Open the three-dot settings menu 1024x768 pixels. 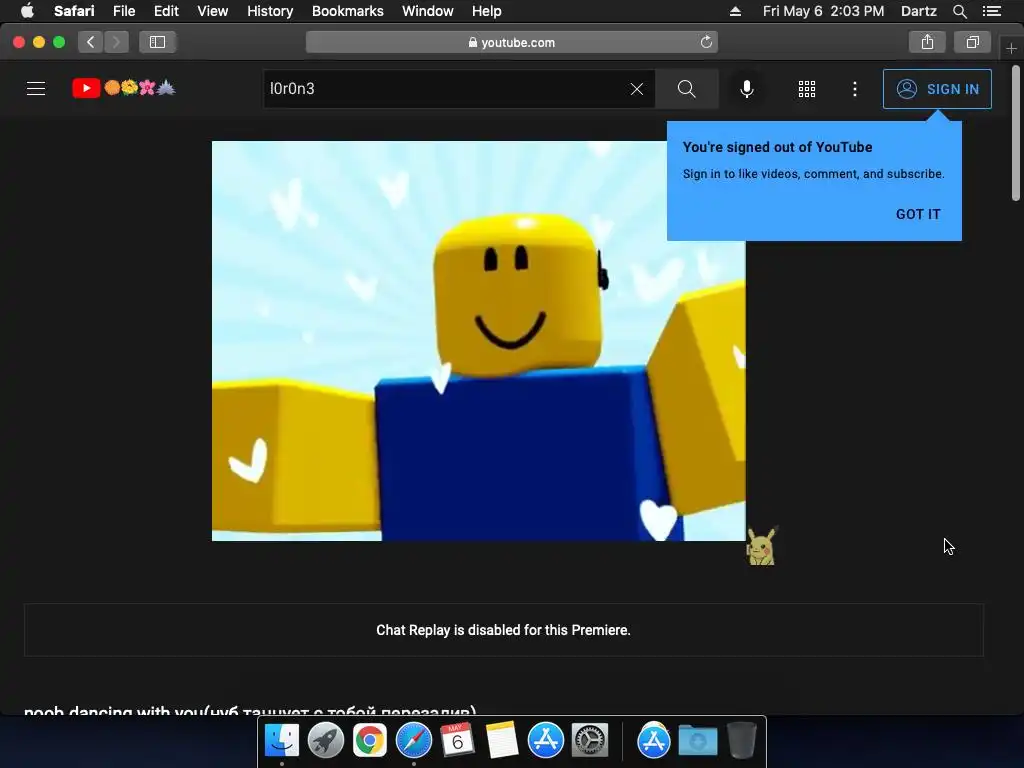[x=854, y=89]
